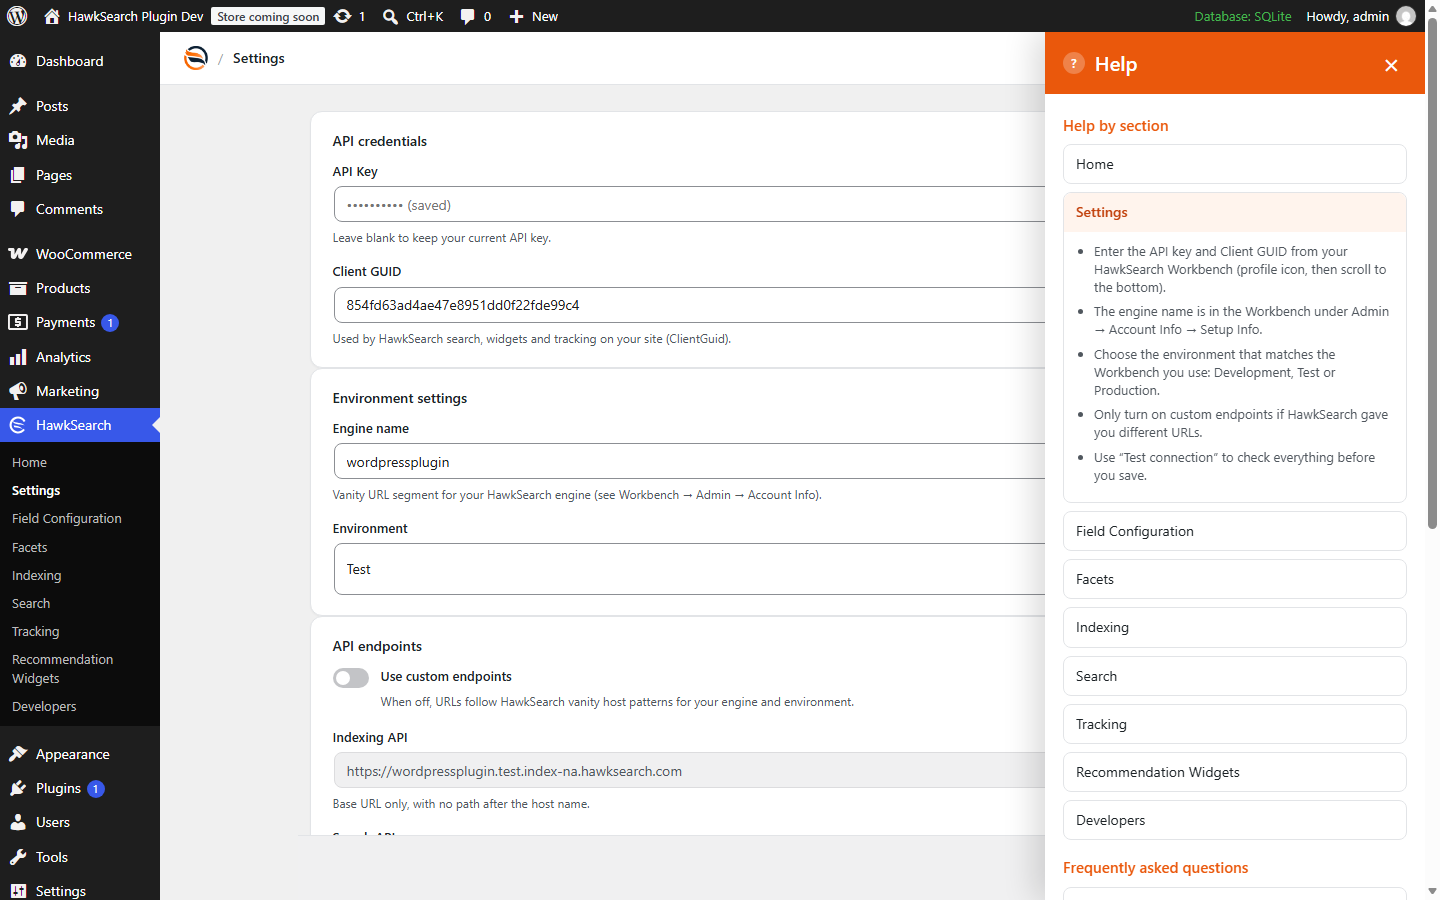Expand the Indexing help section

(x=1234, y=627)
